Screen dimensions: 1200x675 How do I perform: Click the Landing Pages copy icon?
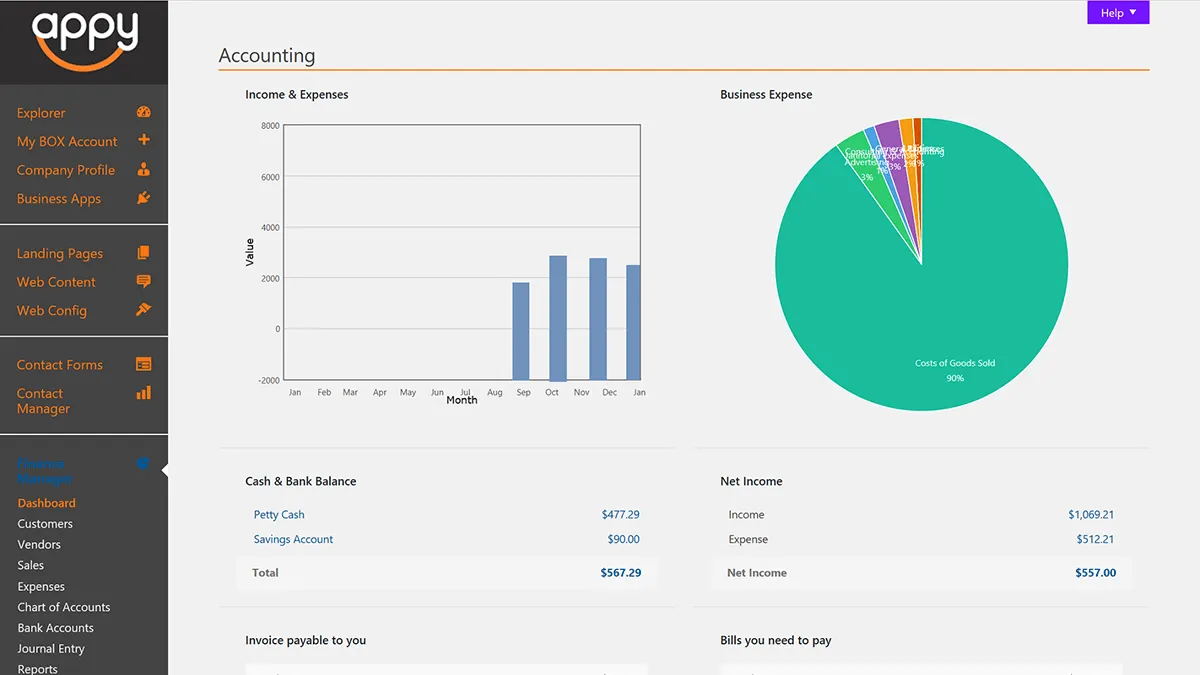point(143,253)
